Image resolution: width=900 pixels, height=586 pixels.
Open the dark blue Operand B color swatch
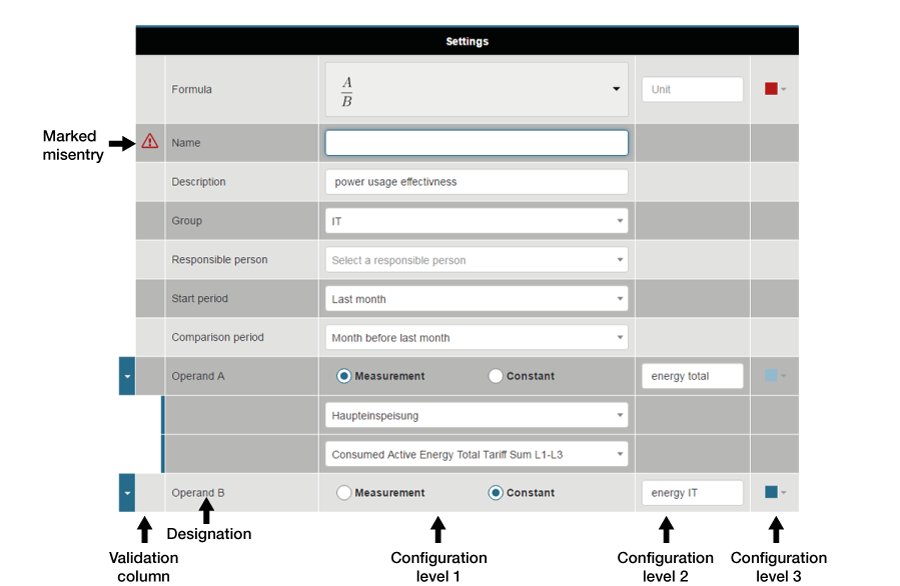pyautogui.click(x=775, y=492)
